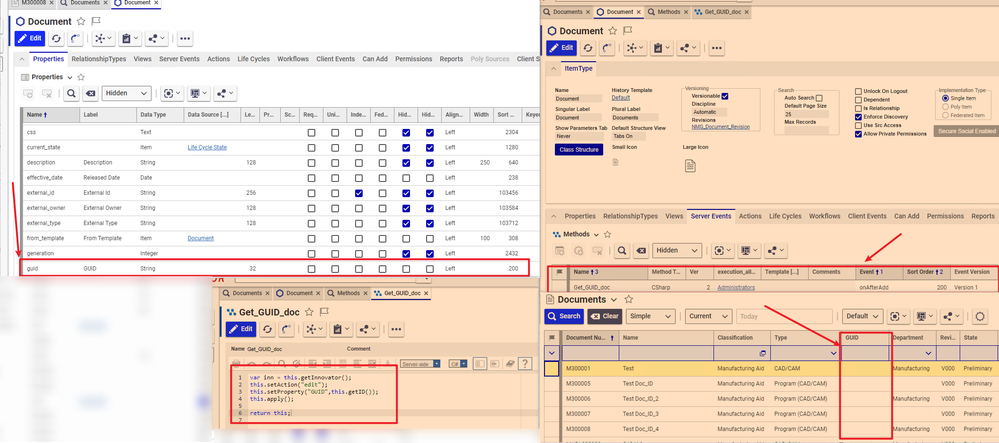
Task: Click the magnifier search icon in Properties toolbar
Action: 72,93
